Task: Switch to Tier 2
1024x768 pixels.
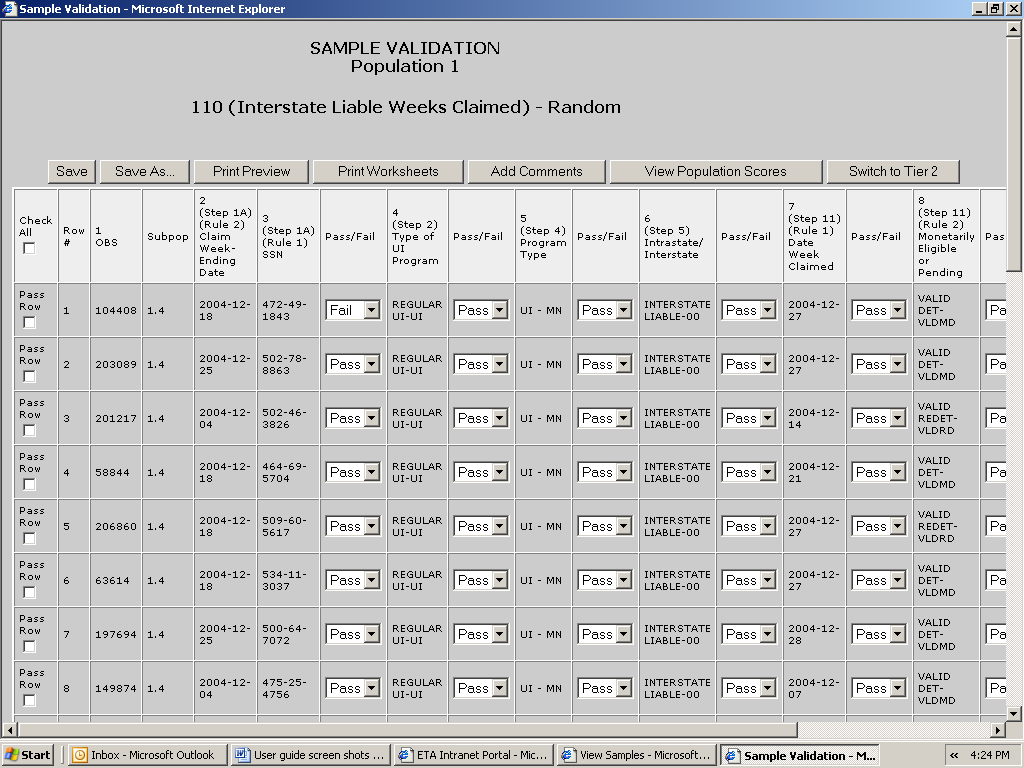Action: tap(892, 171)
